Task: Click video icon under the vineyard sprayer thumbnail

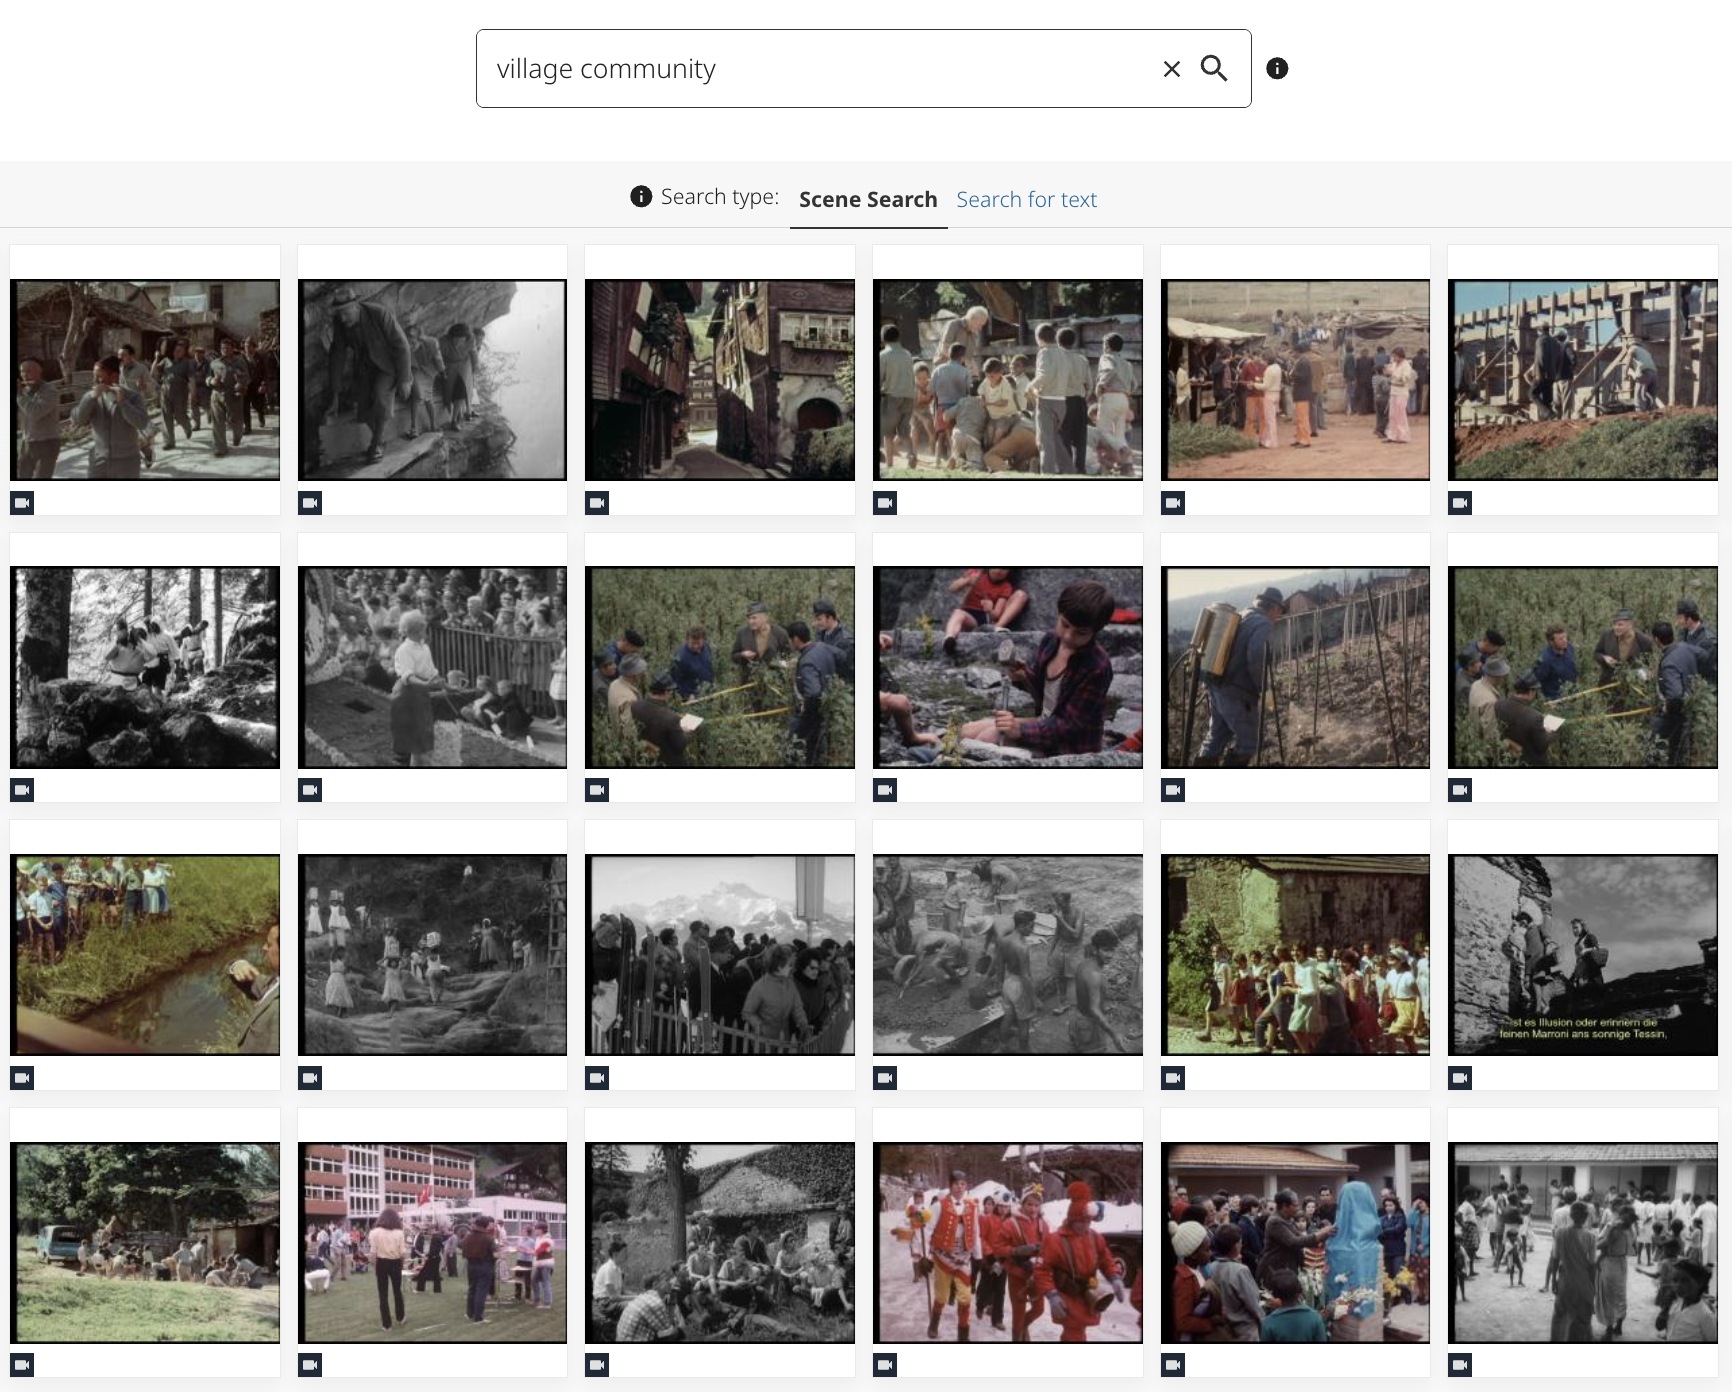Action: 1173,790
